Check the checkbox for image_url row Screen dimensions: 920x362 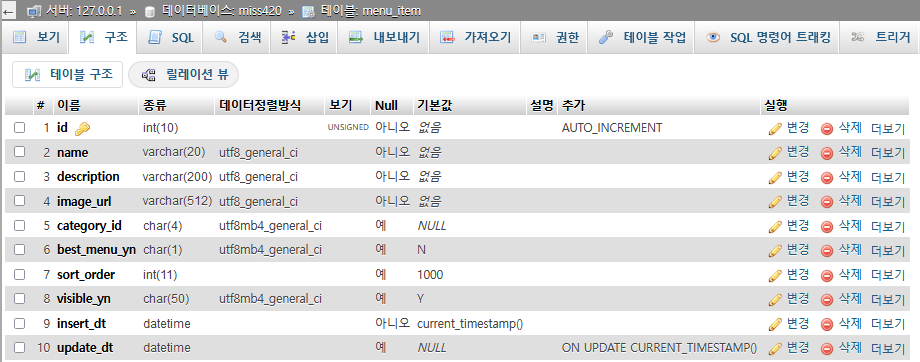point(19,201)
